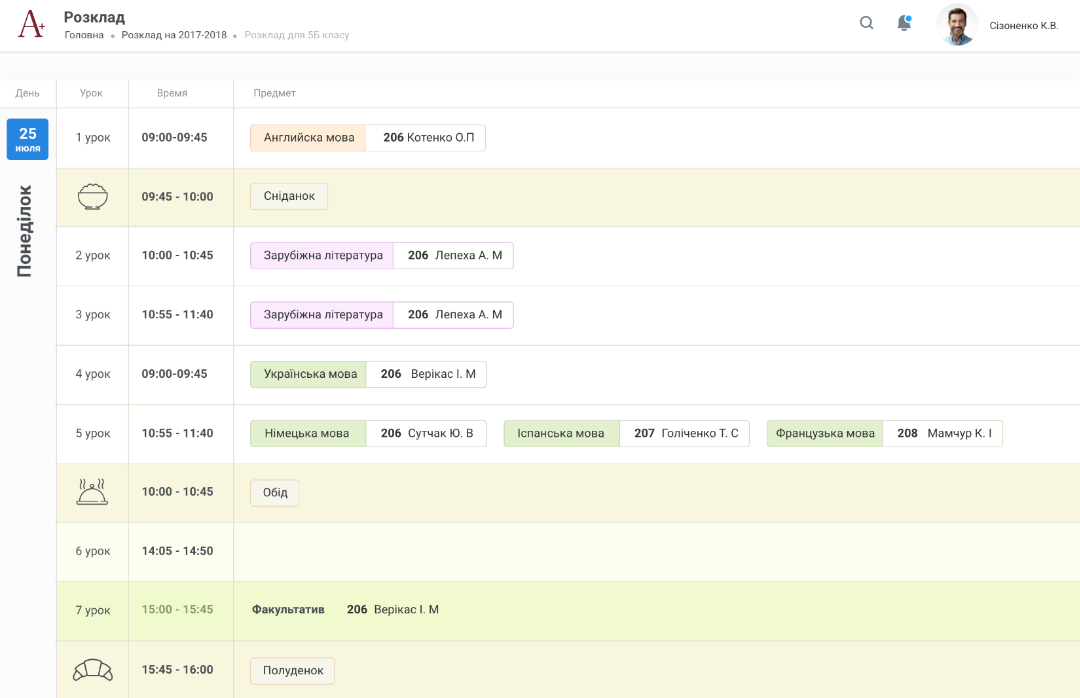Viewport: 1080px width, 698px height.
Task: Choose the Іспанська мова group lesson
Action: (x=561, y=433)
